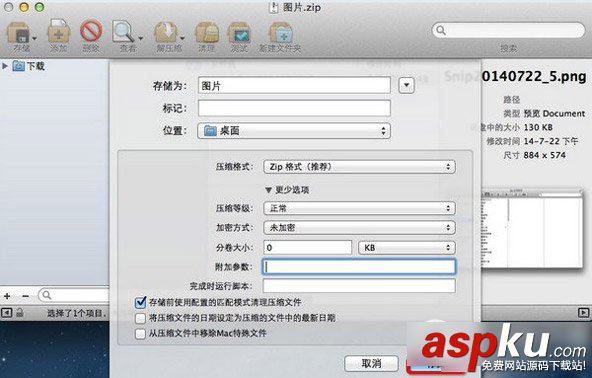Click the 图片.zip title bar document icon

273,8
